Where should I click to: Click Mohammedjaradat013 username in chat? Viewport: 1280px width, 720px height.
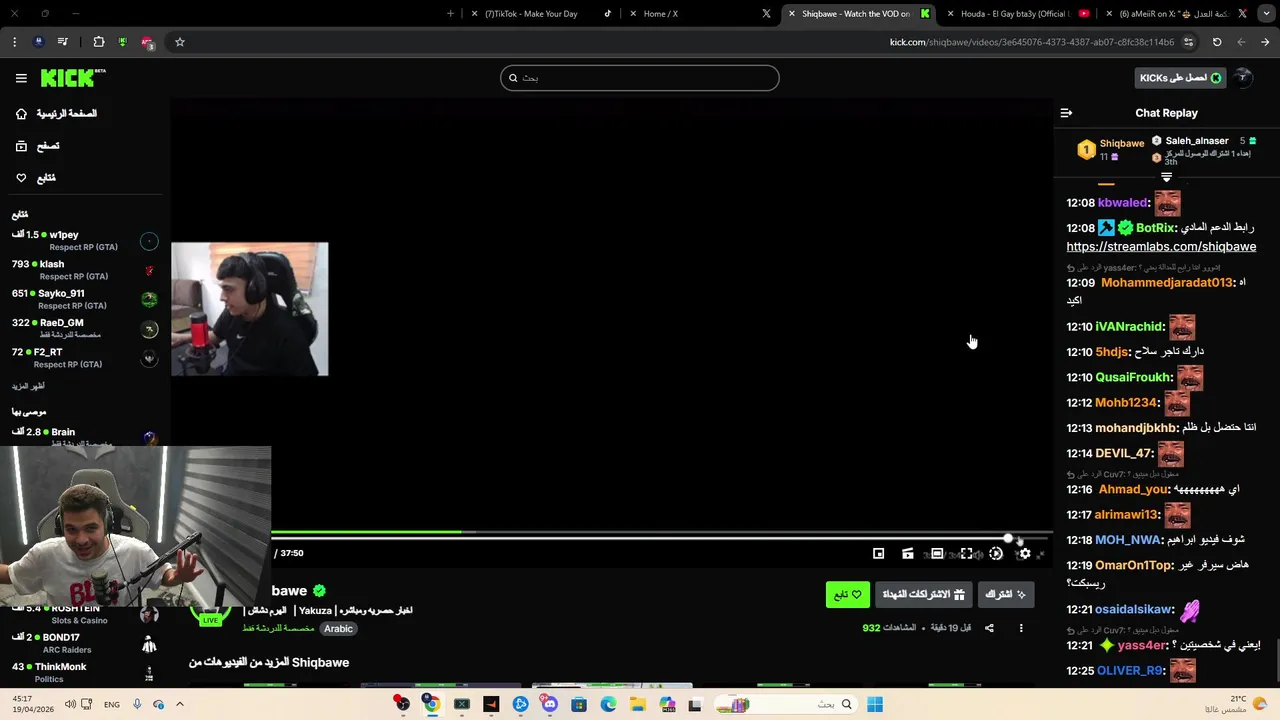click(1167, 283)
